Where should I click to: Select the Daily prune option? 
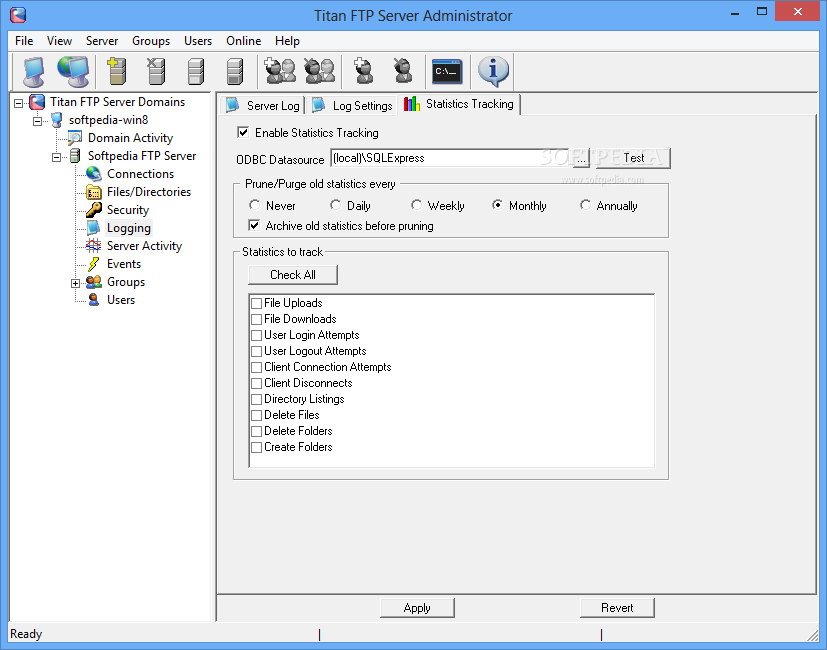pyautogui.click(x=335, y=205)
